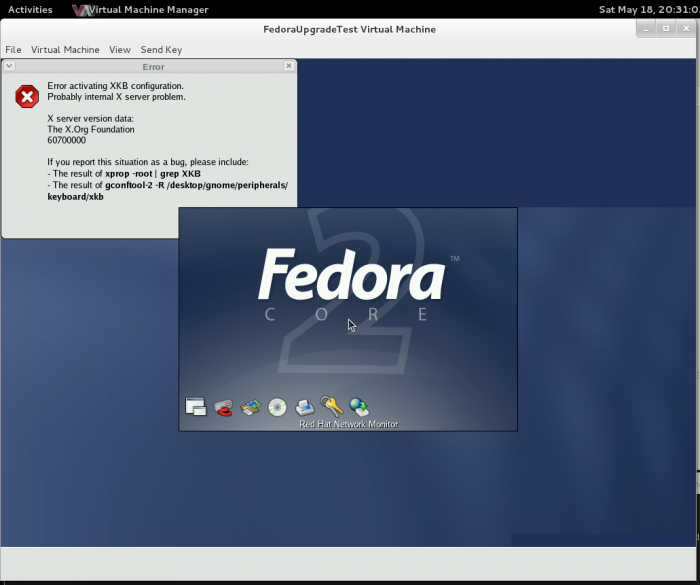Expand the Error dialog window menu arrow
This screenshot has width=700, height=585.
[x=9, y=66]
